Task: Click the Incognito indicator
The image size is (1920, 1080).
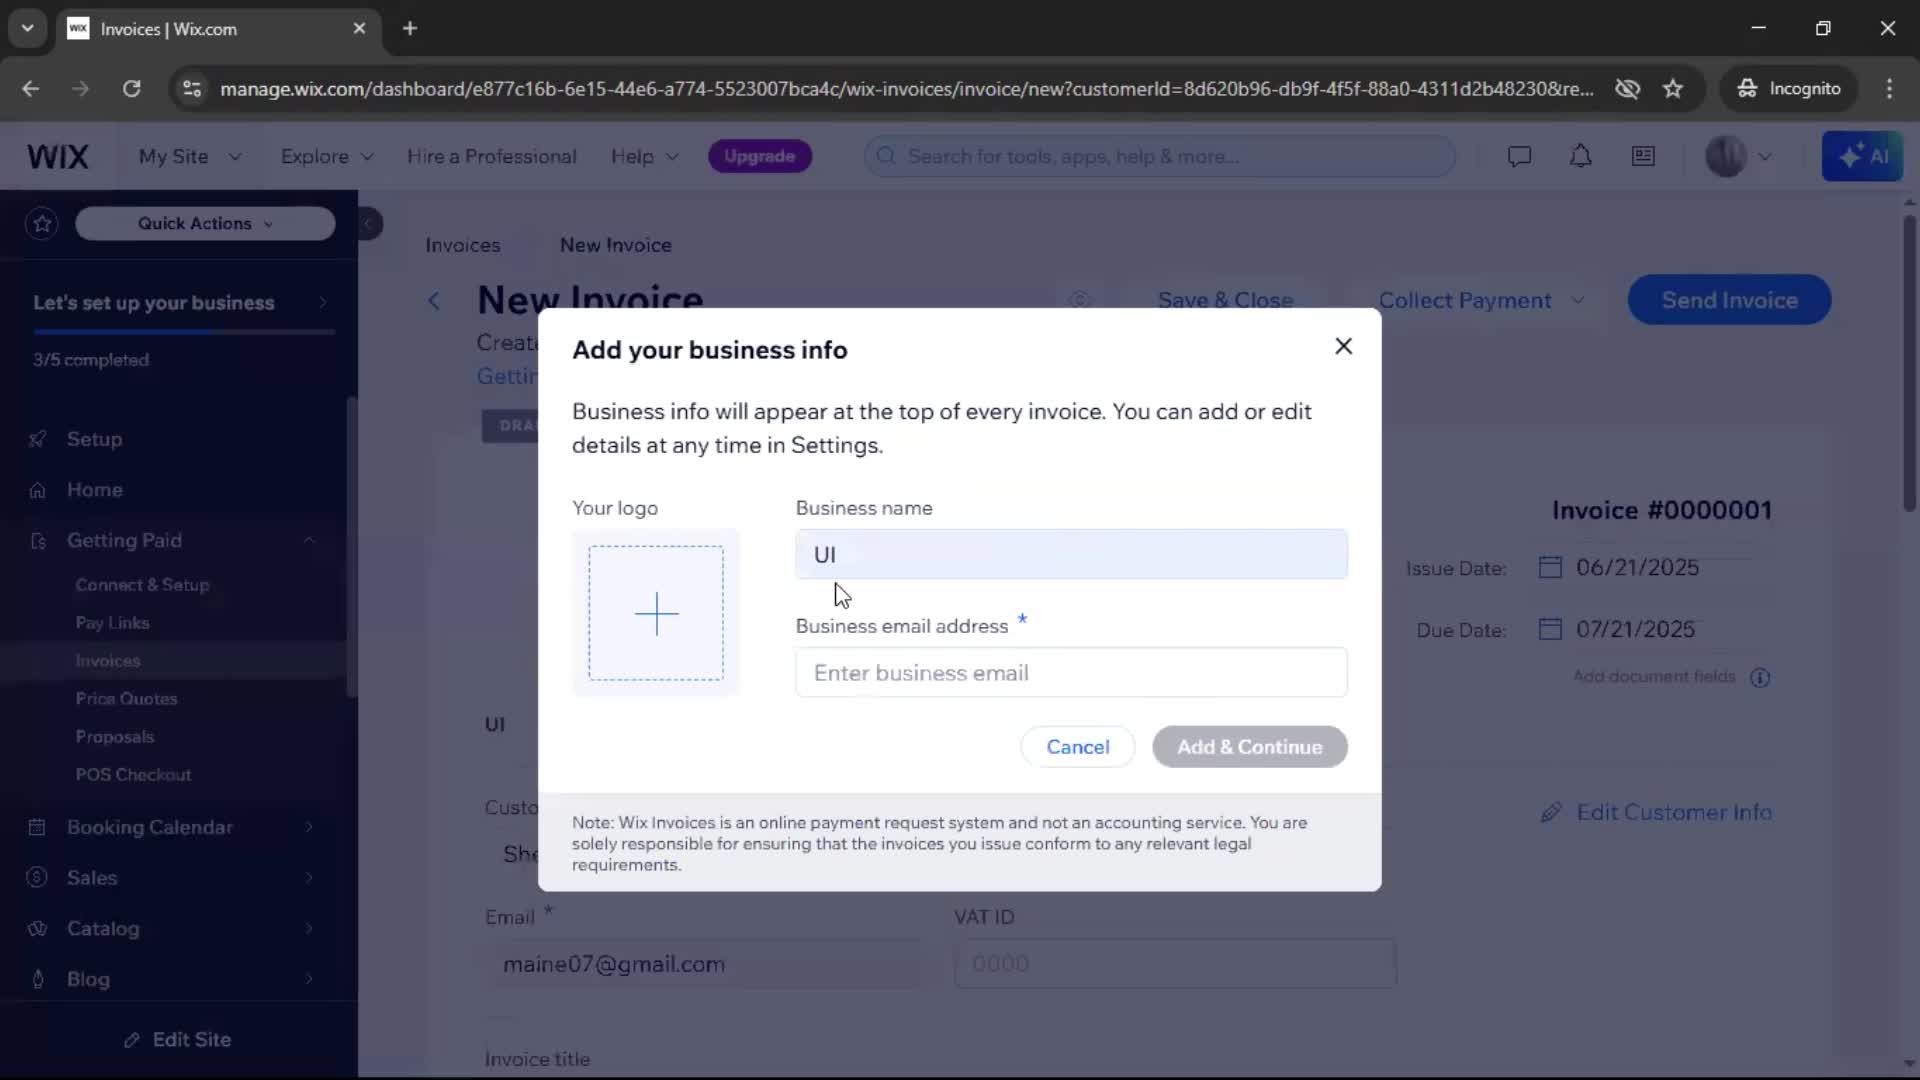Action: (x=1789, y=89)
